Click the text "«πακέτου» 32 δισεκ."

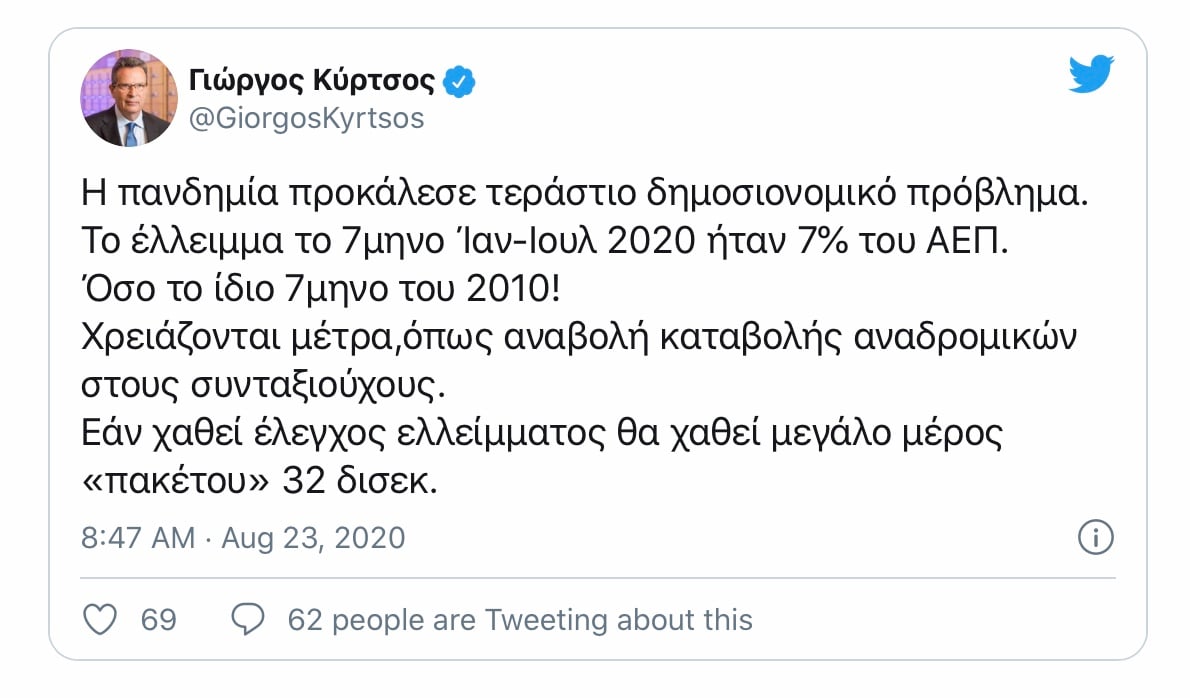[x=259, y=479]
